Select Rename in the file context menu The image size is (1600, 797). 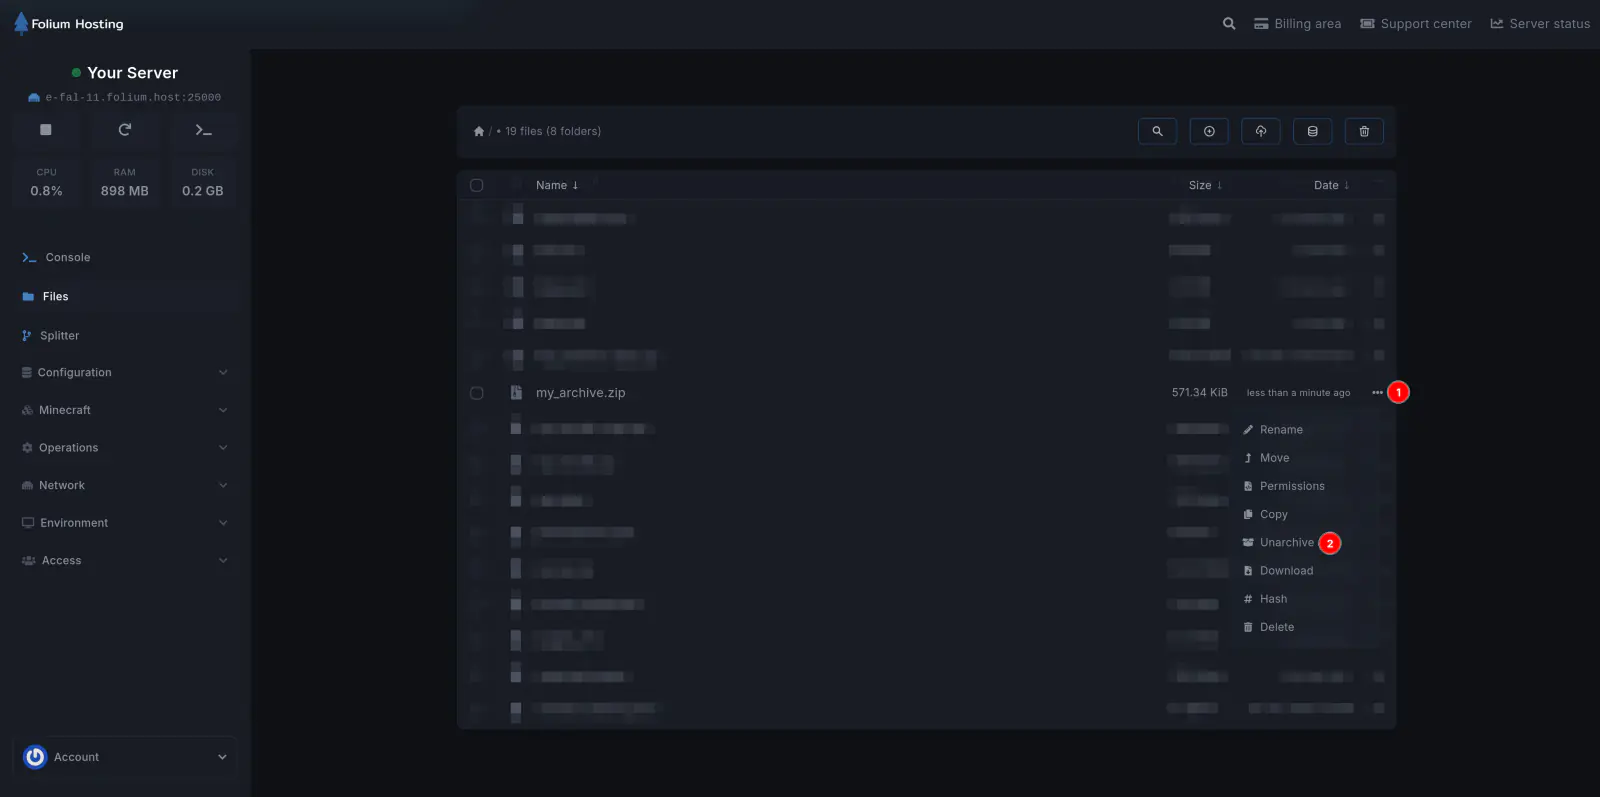click(x=1280, y=430)
